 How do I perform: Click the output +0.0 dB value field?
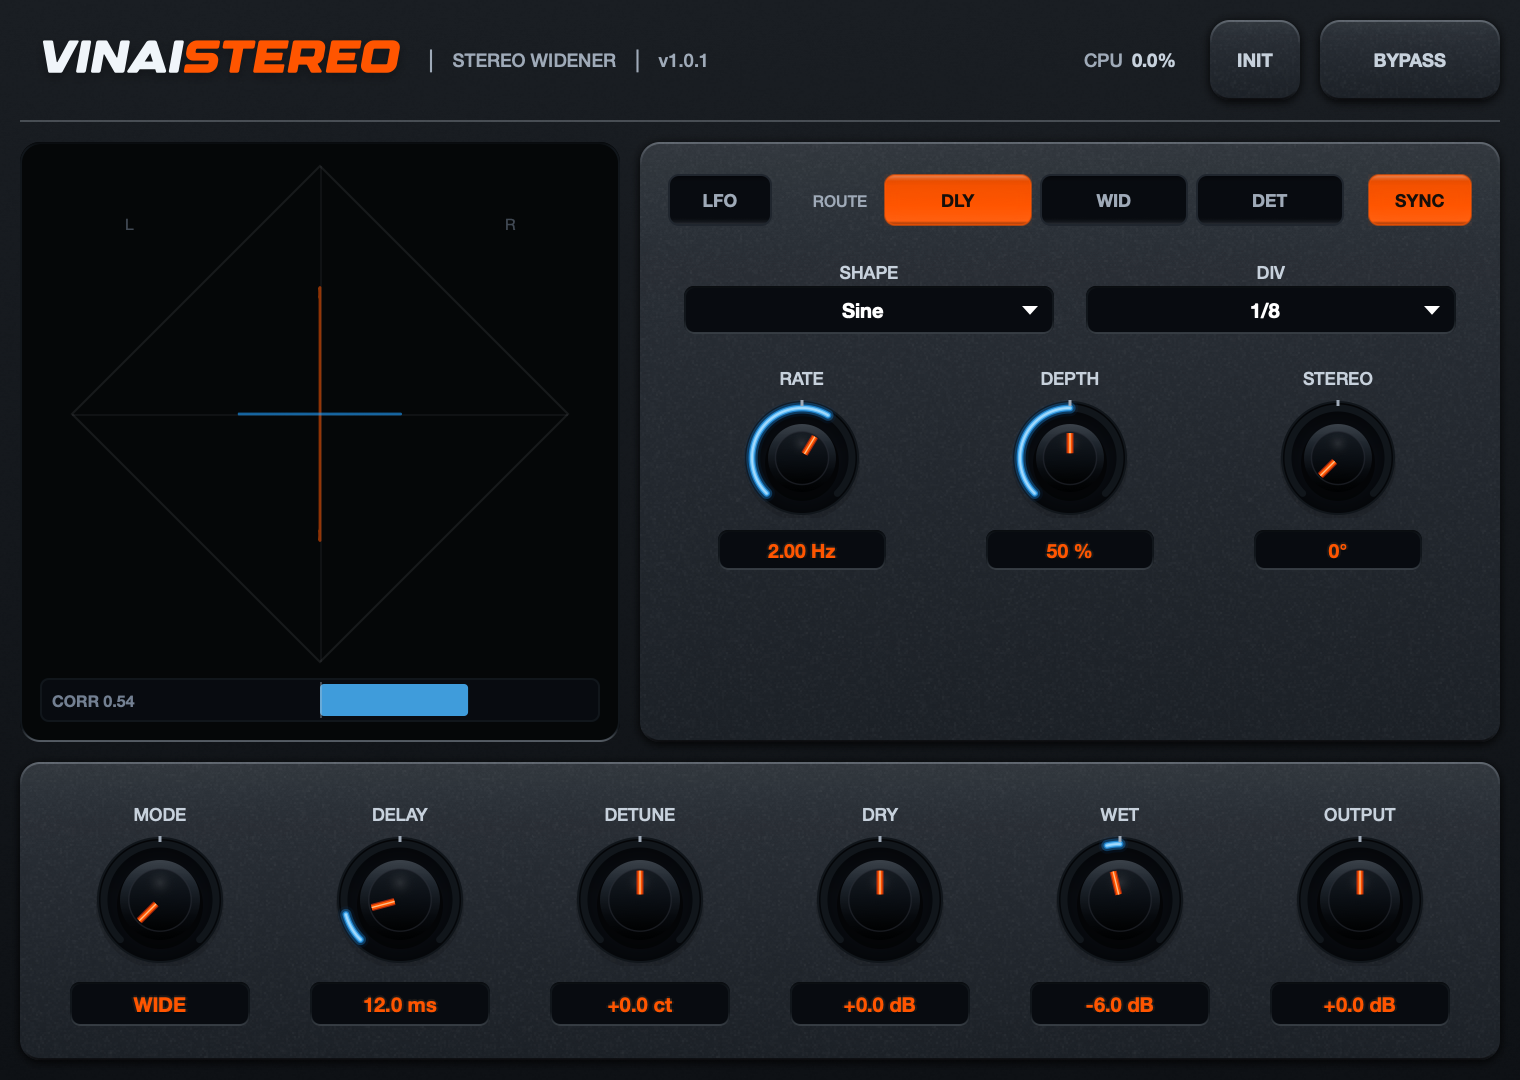1360,1004
